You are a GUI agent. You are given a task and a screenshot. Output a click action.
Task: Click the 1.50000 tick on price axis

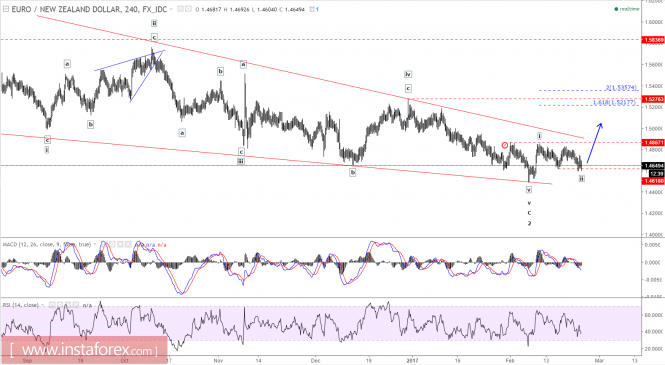[655, 128]
